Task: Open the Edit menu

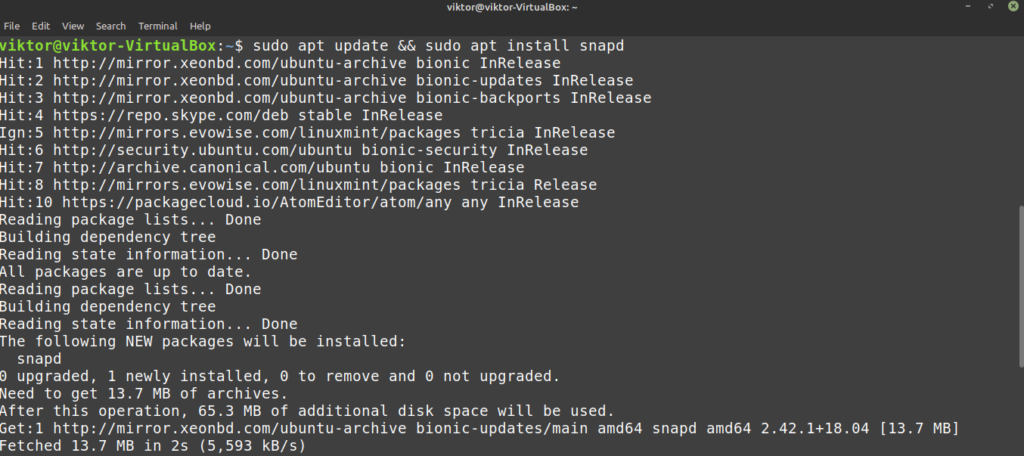Action: pyautogui.click(x=40, y=26)
